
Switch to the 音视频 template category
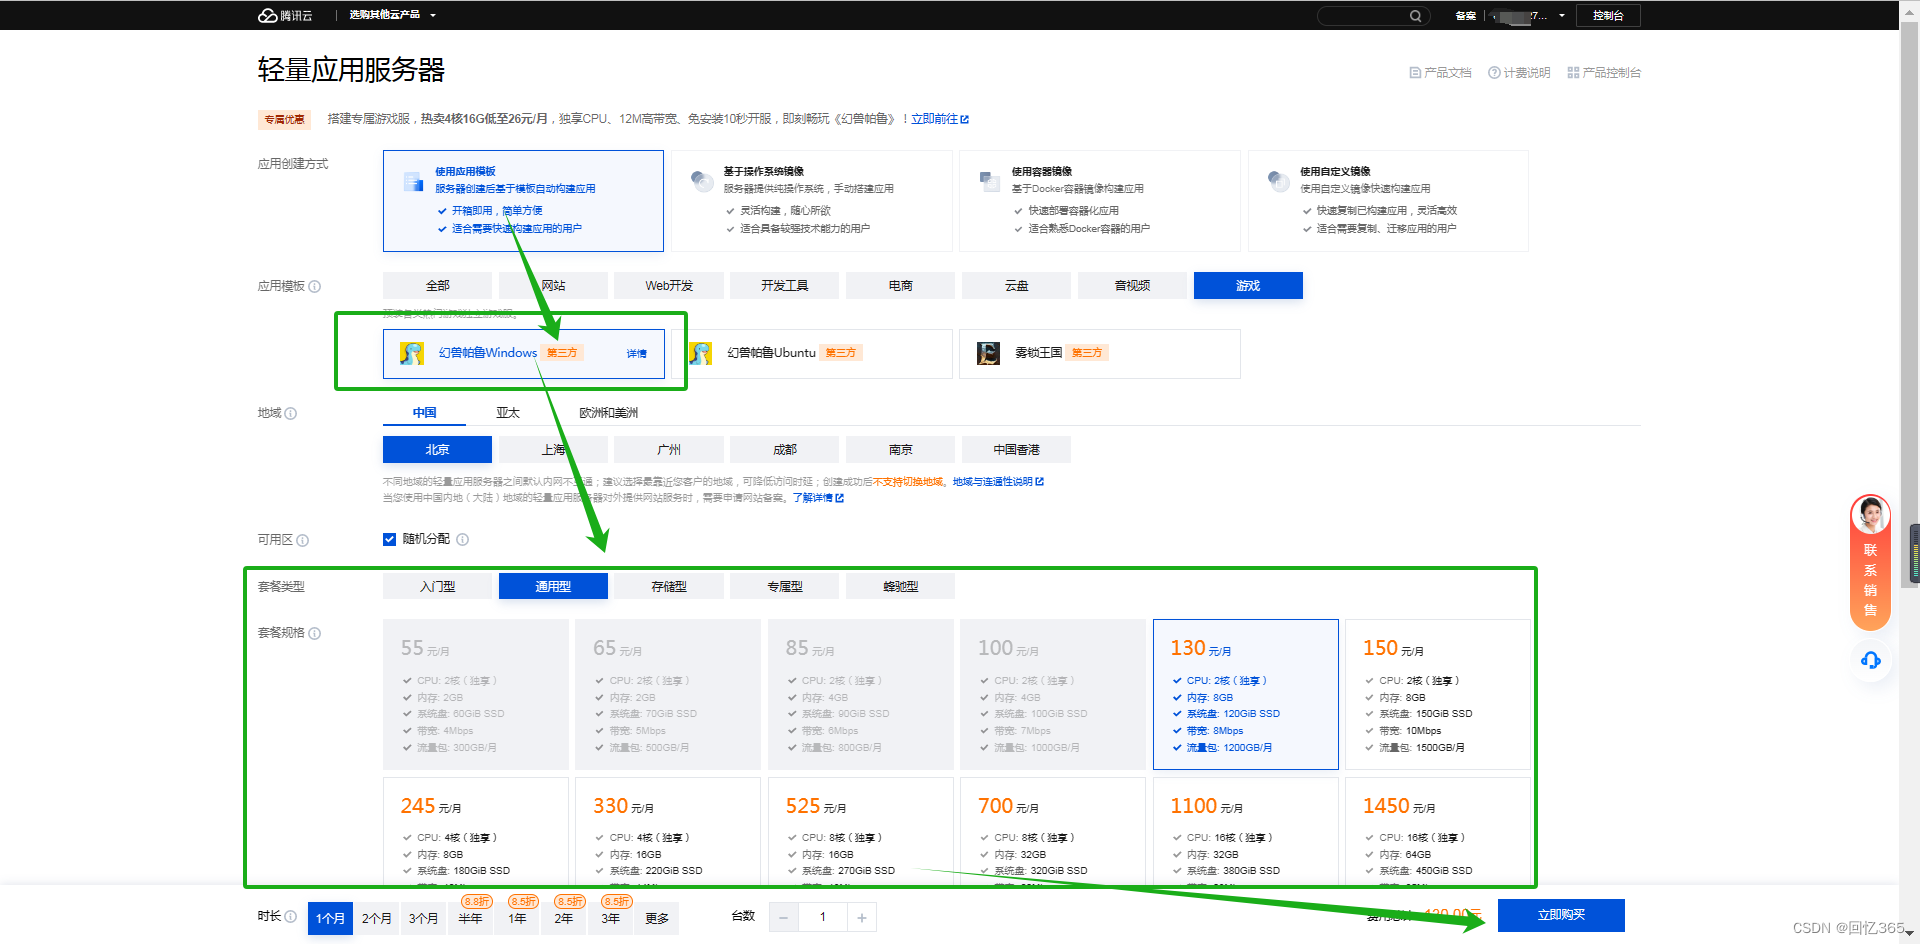coord(1133,286)
